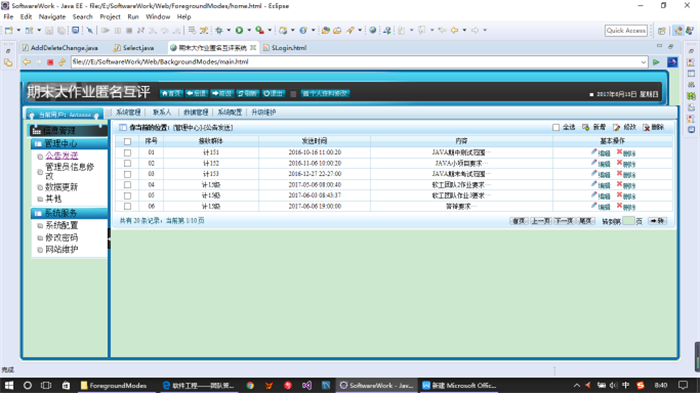Image resolution: width=700 pixels, height=393 pixels.
Task: Click the Run green play toolbar icon
Action: (x=239, y=30)
